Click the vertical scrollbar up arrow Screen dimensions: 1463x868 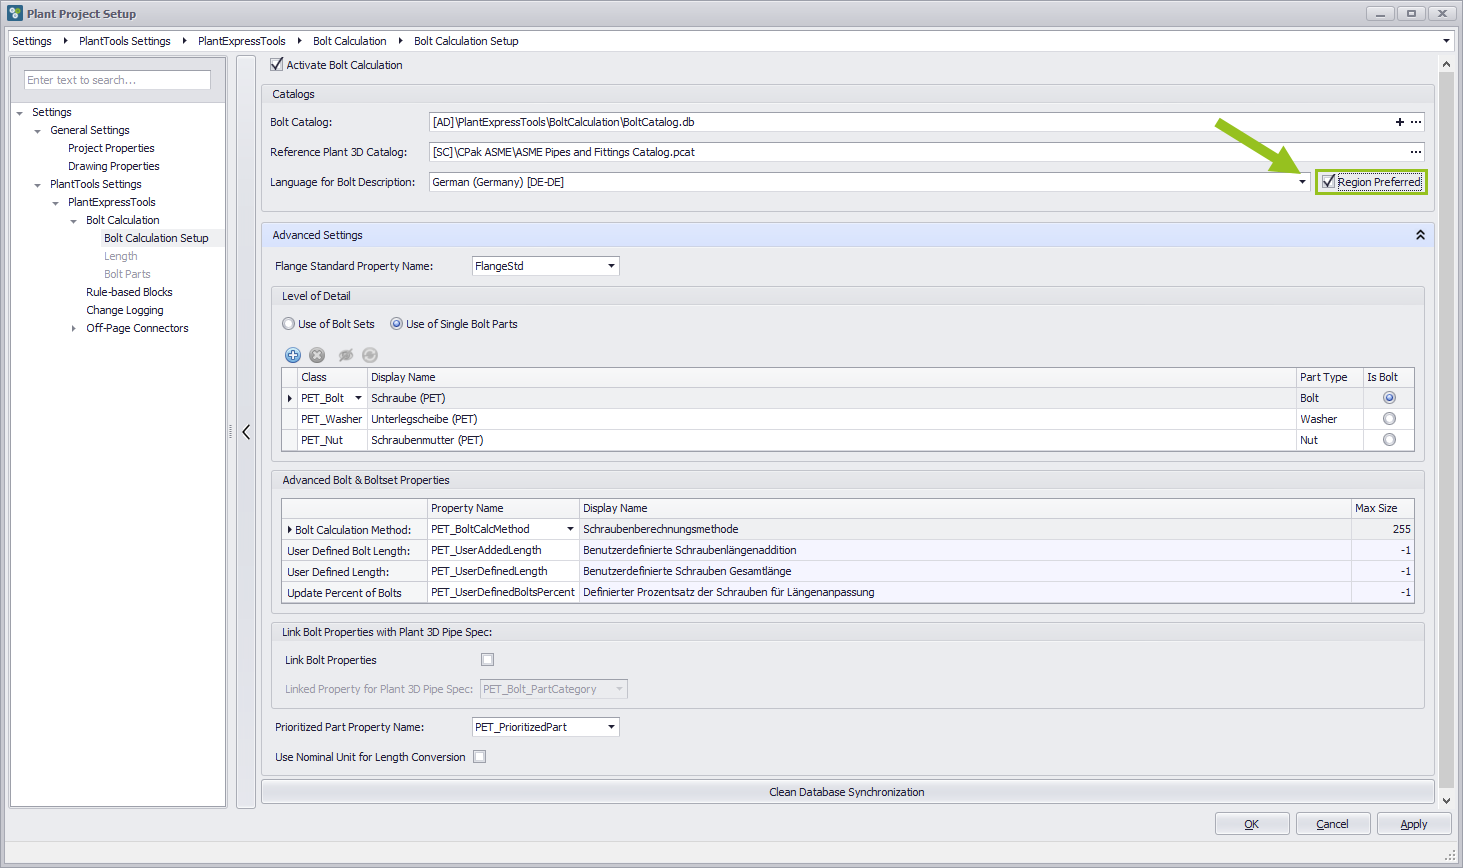tap(1446, 64)
